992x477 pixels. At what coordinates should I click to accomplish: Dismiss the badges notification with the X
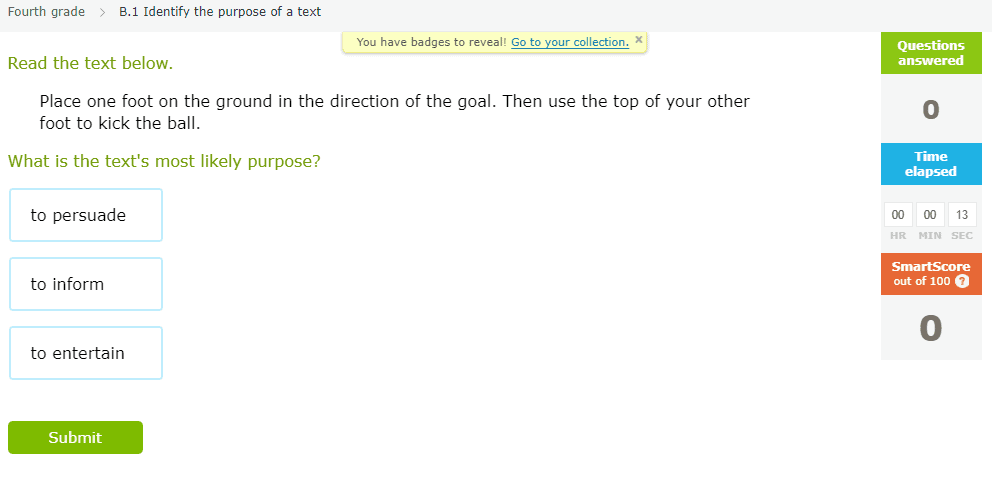[638, 40]
